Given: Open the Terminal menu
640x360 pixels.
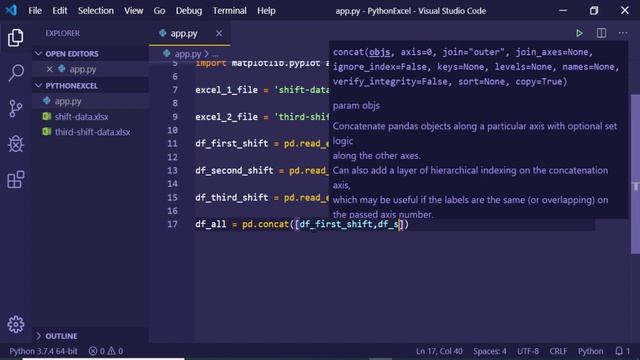Looking at the screenshot, I should pyautogui.click(x=229, y=11).
